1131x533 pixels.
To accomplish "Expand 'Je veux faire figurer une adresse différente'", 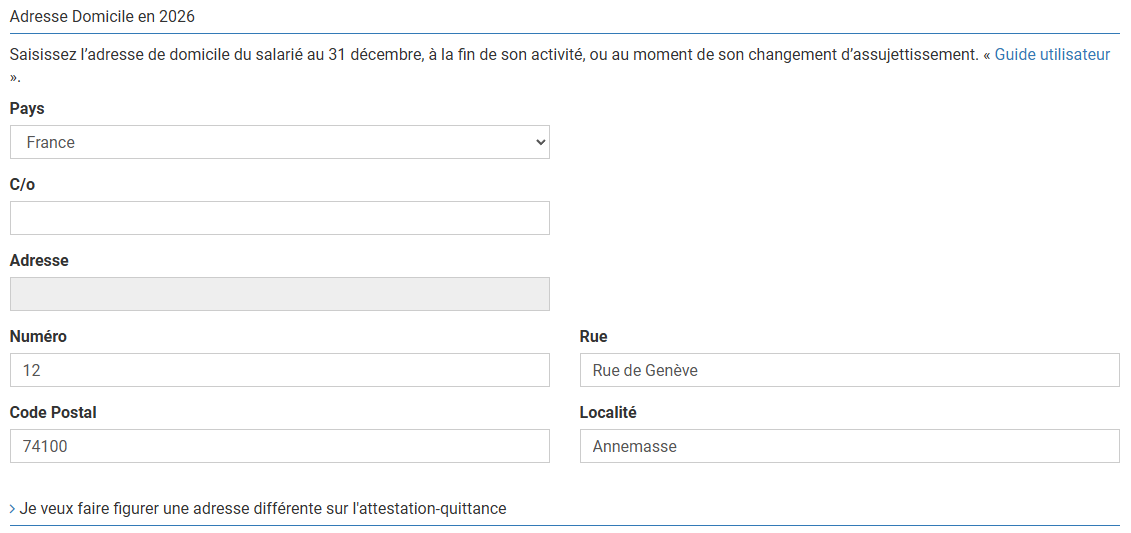I will pyautogui.click(x=262, y=509).
